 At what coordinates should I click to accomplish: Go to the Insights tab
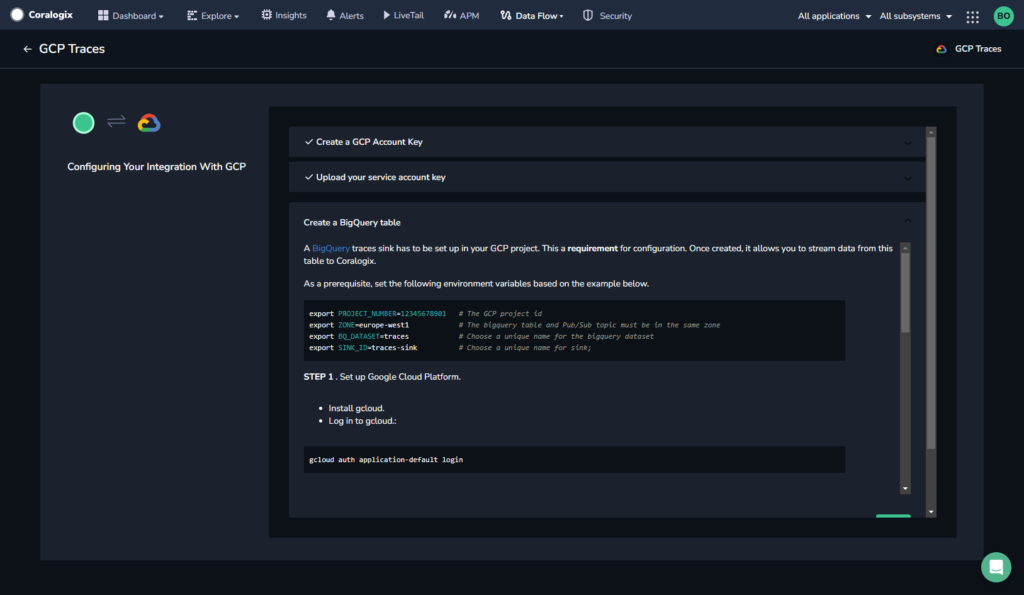point(284,15)
